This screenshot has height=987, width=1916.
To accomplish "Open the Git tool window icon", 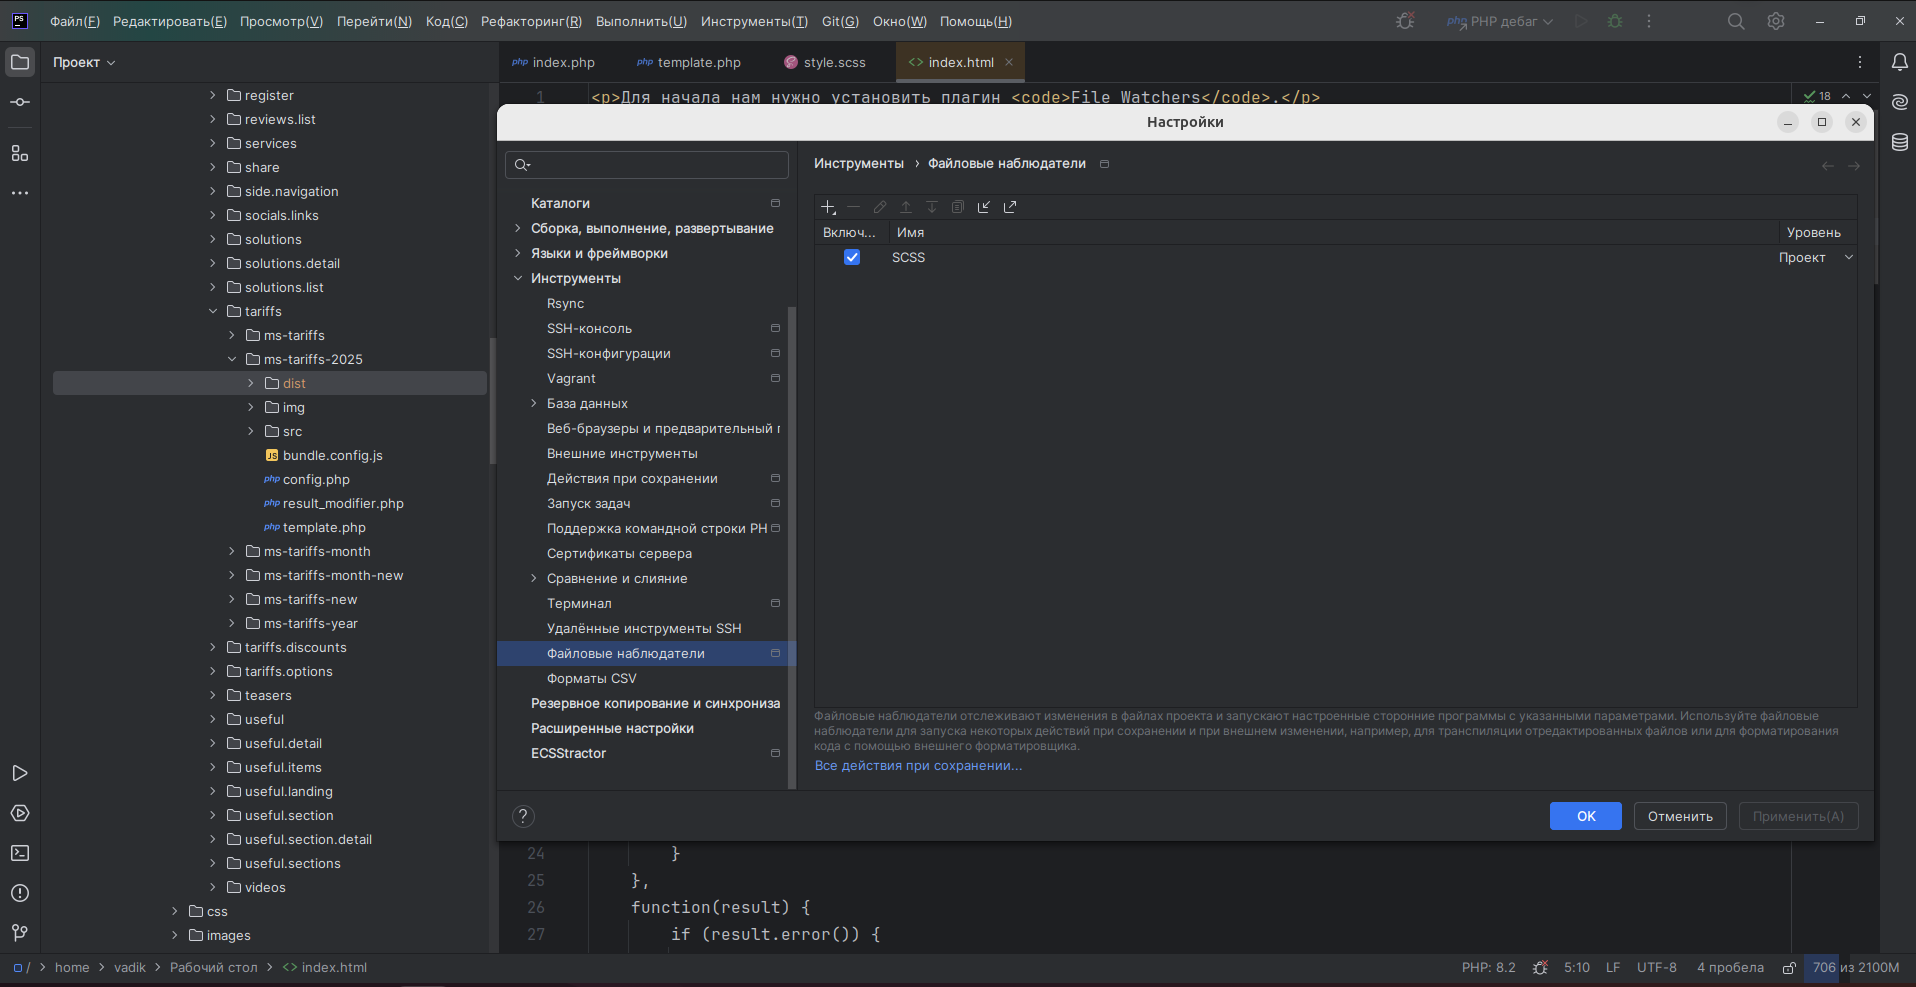I will point(20,933).
